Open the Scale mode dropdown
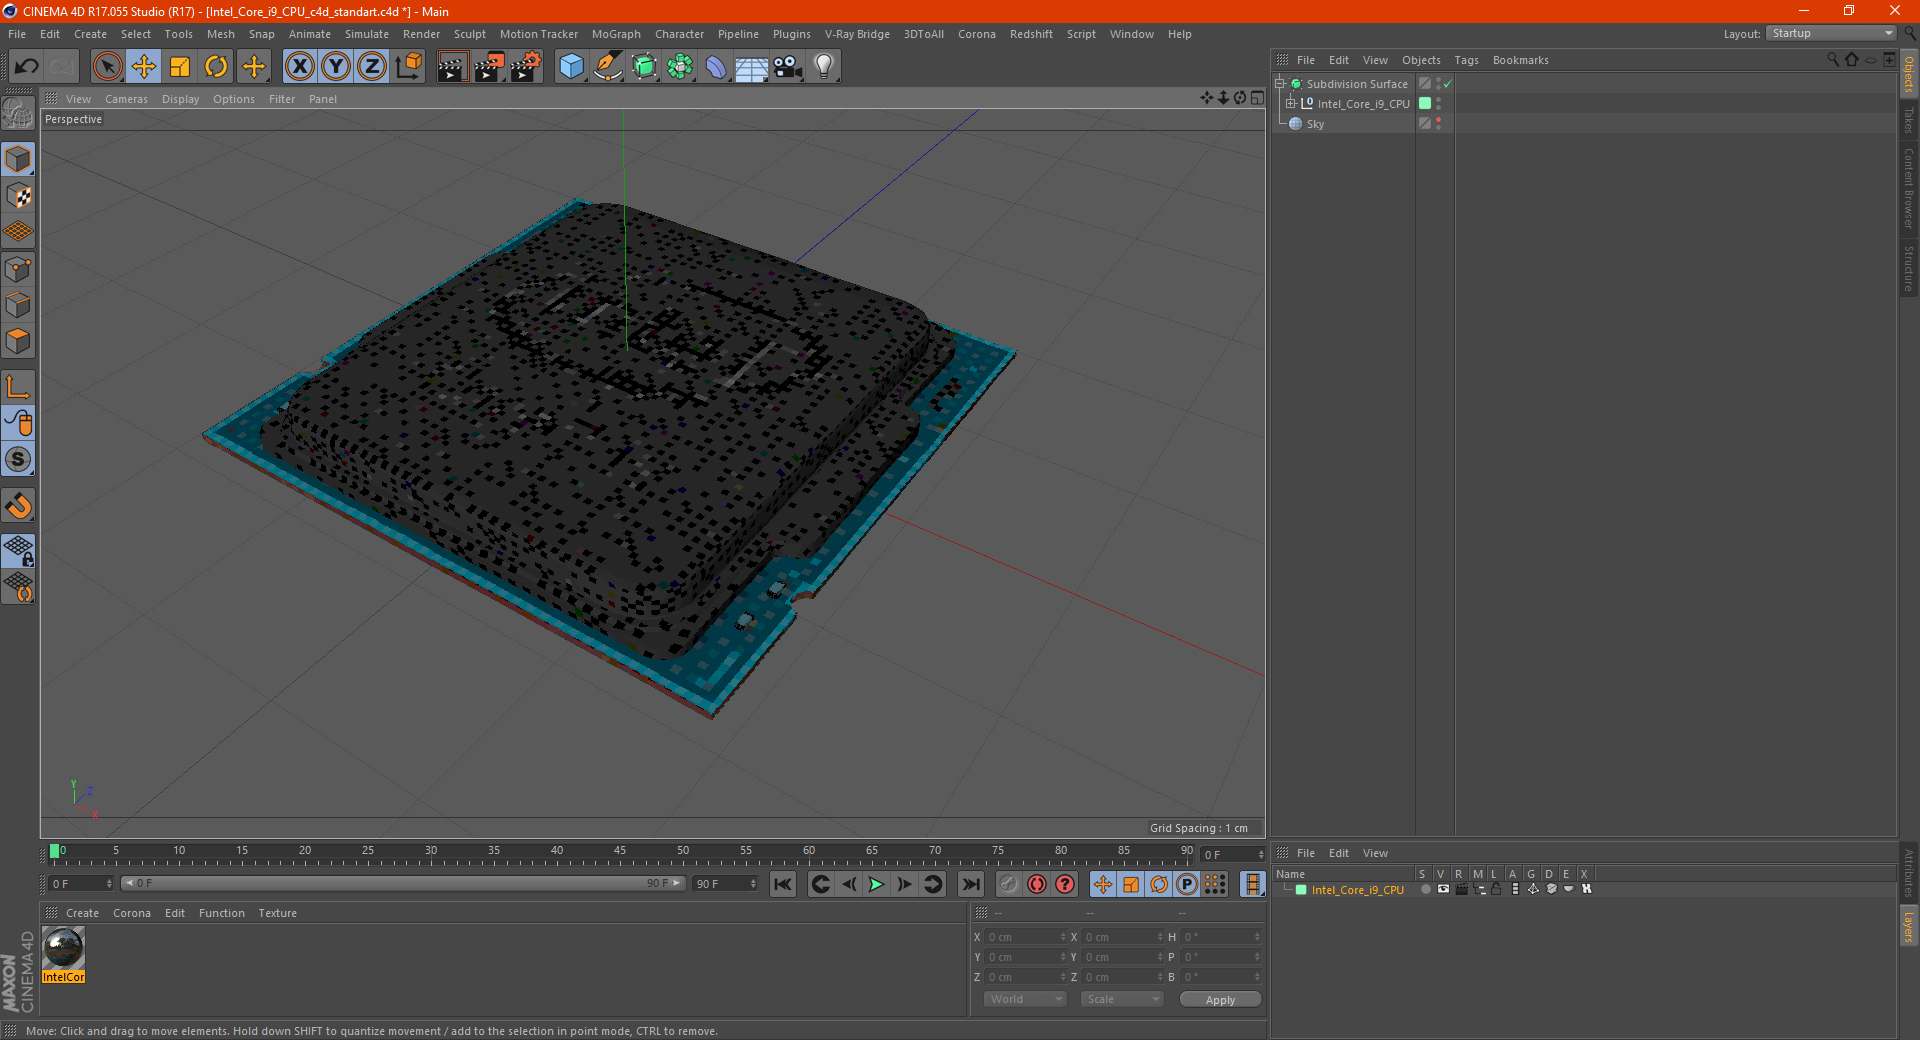This screenshot has height=1040, width=1920. (x=1122, y=999)
